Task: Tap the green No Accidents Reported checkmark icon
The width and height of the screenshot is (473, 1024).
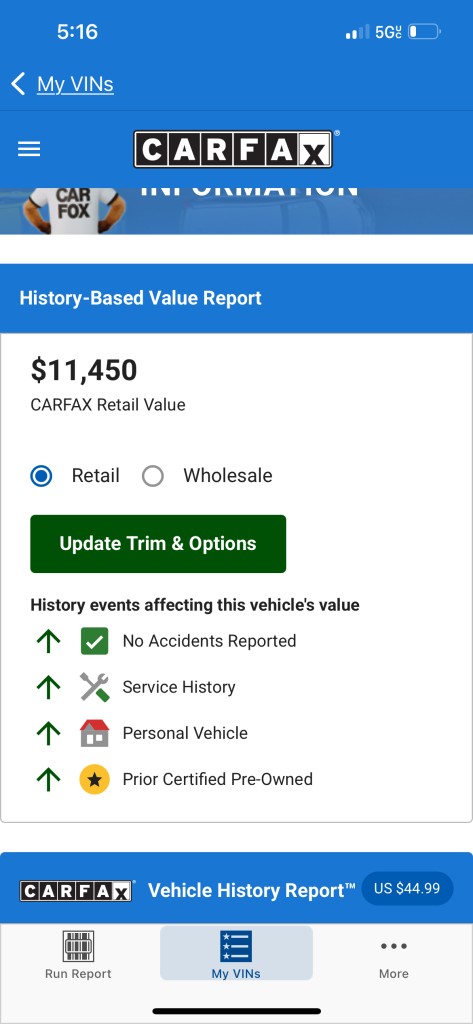Action: point(95,641)
